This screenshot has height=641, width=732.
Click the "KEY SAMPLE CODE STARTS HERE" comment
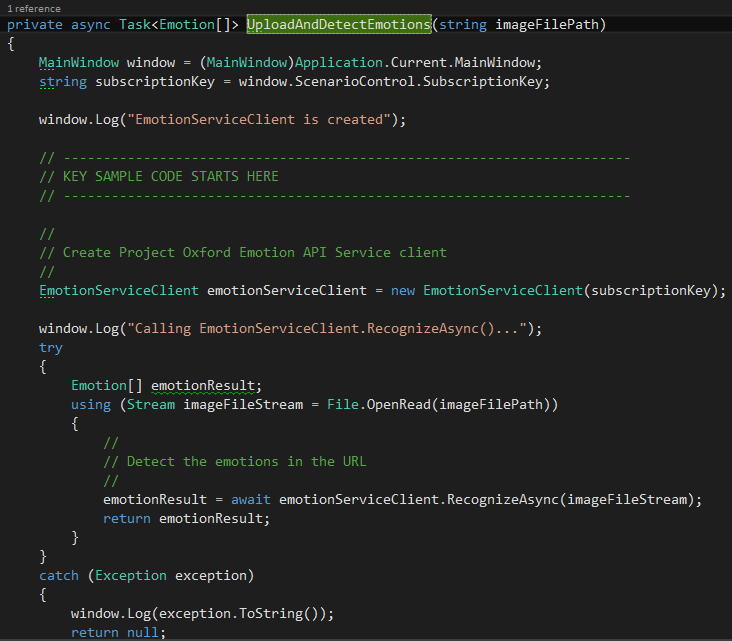[170, 176]
